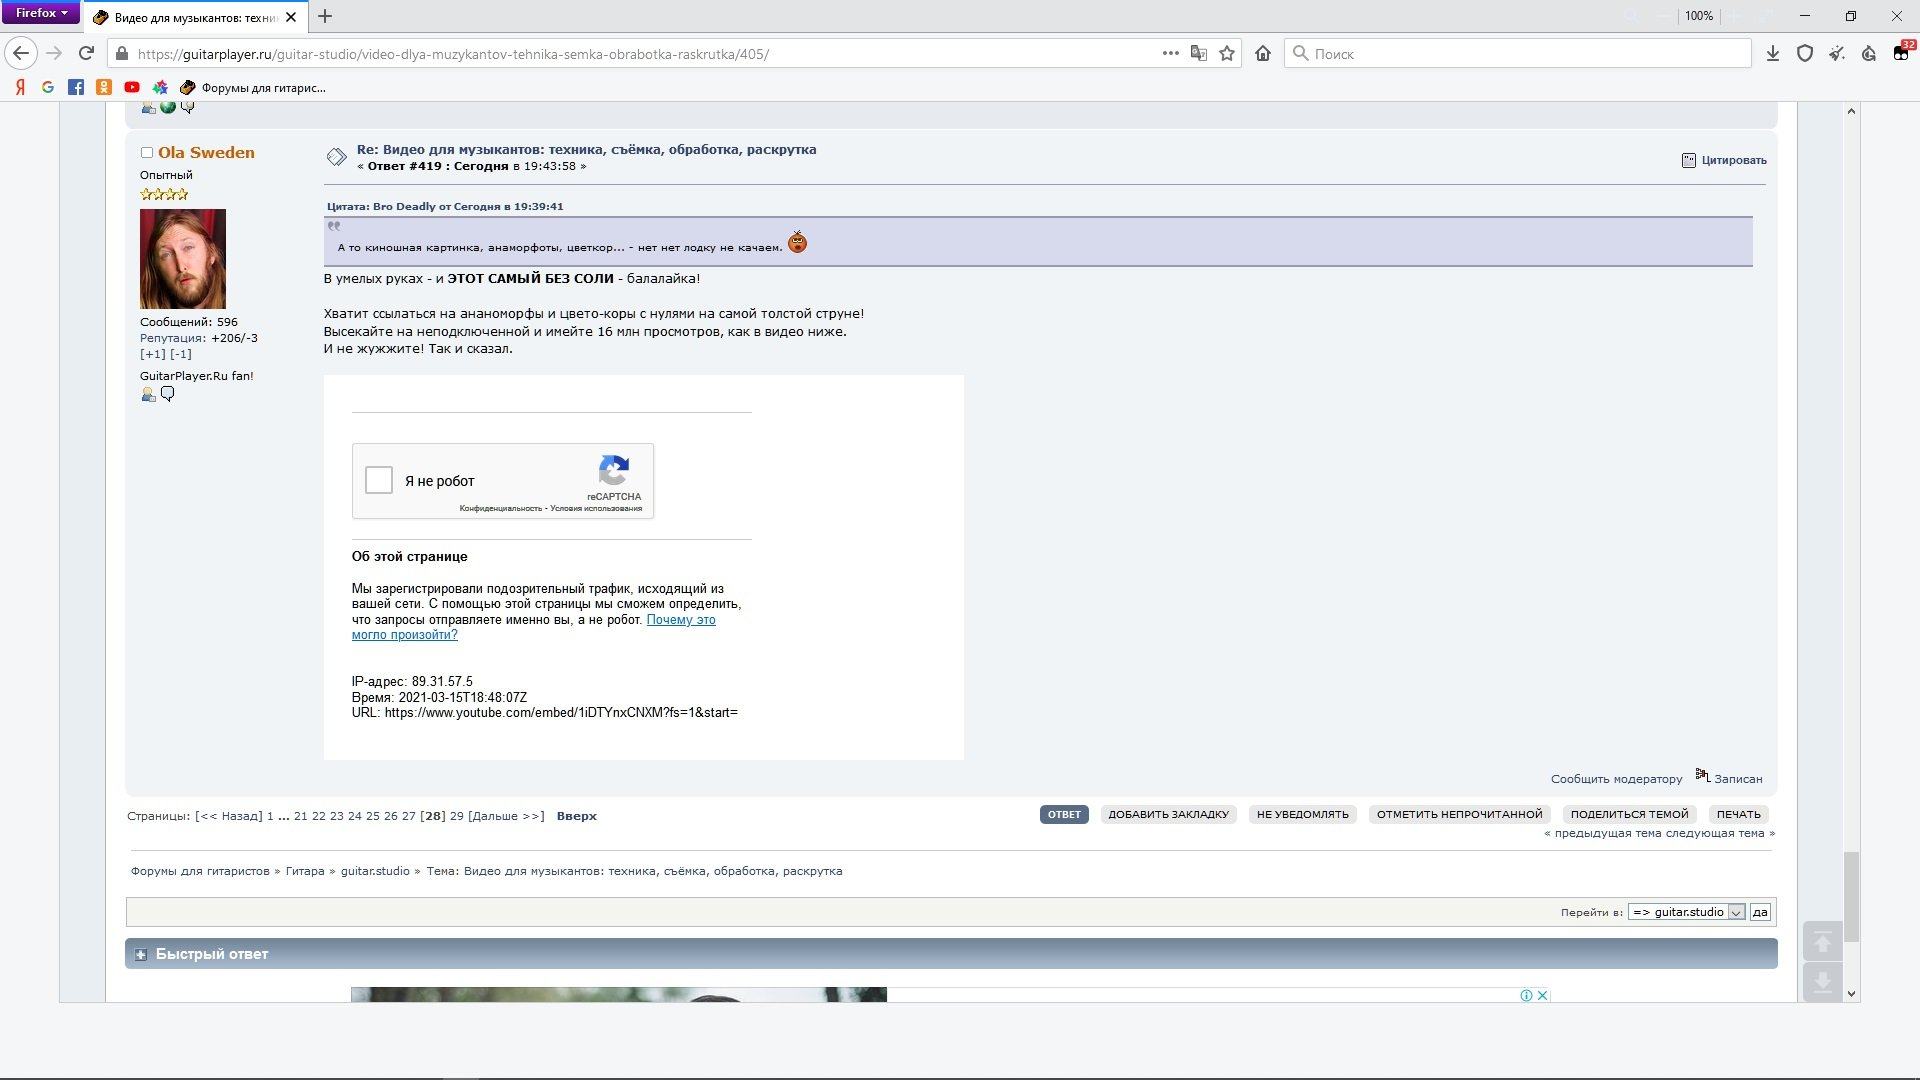
Task: Click the Поиск search field
Action: tap(1520, 54)
